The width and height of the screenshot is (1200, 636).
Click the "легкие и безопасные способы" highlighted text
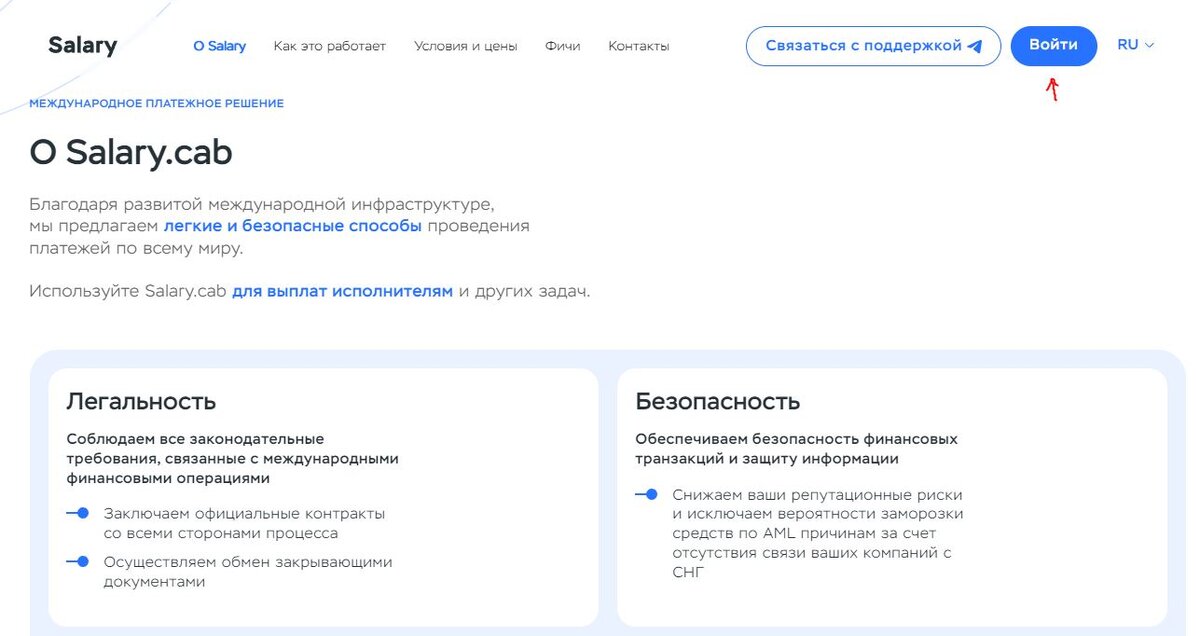point(293,226)
